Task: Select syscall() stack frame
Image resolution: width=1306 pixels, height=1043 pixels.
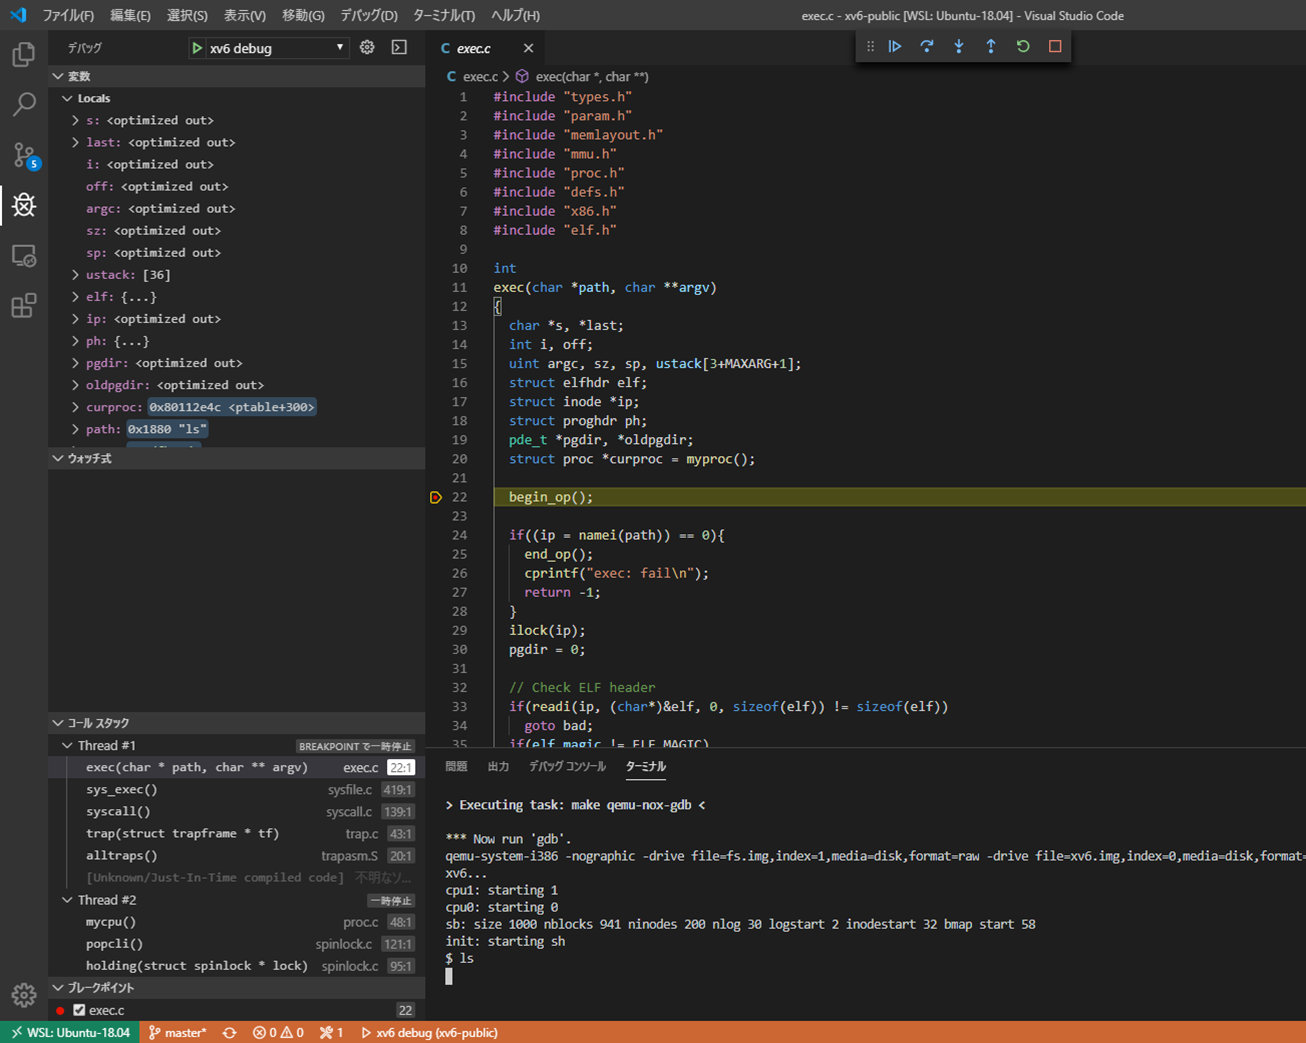Action: pos(237,812)
